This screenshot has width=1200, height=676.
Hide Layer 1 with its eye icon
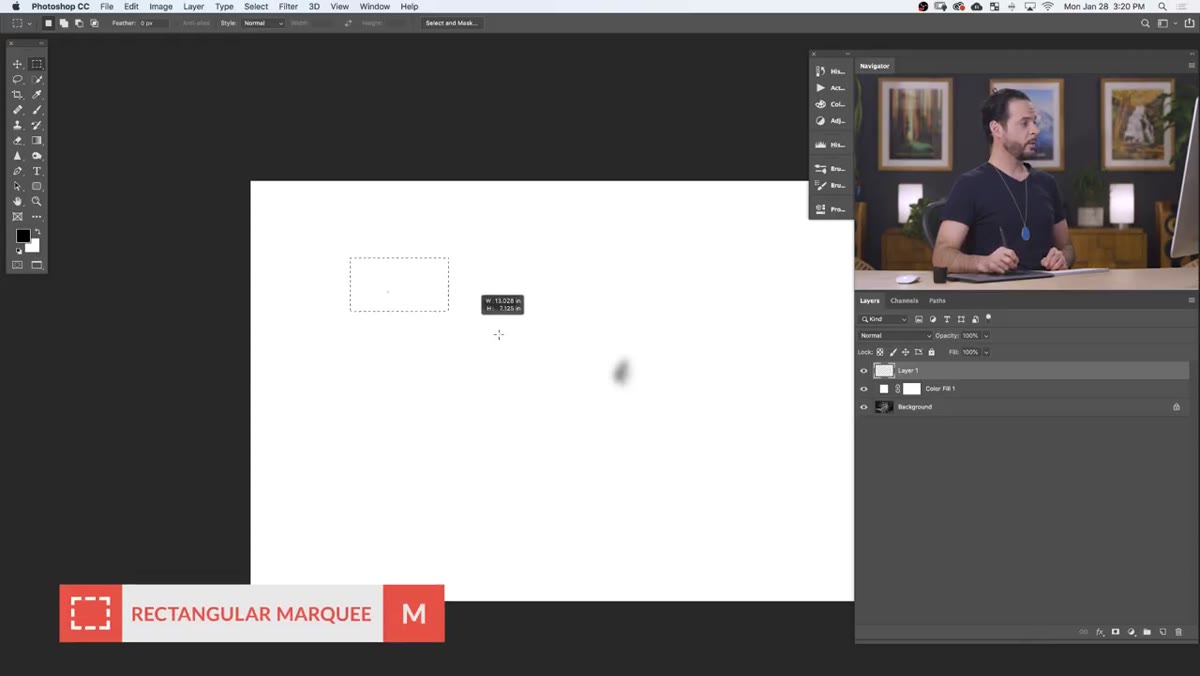(864, 371)
